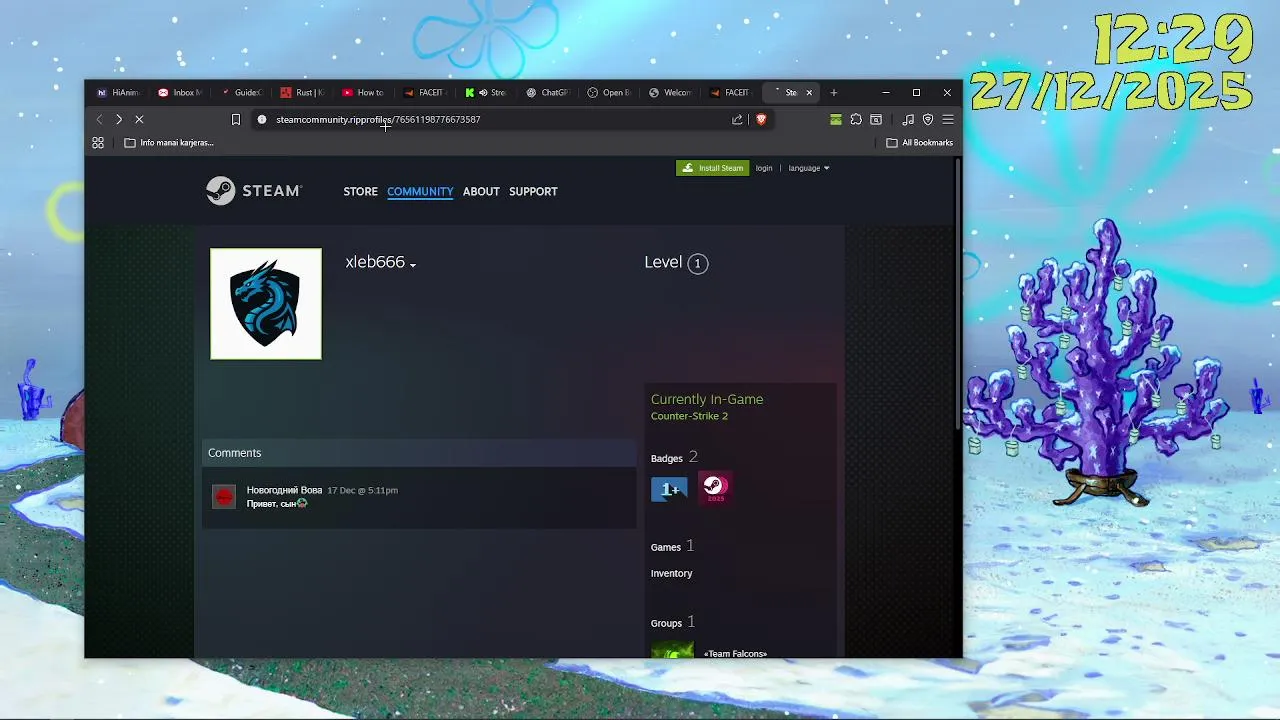Open the Team Falcons group
1280x720 pixels.
[735, 653]
